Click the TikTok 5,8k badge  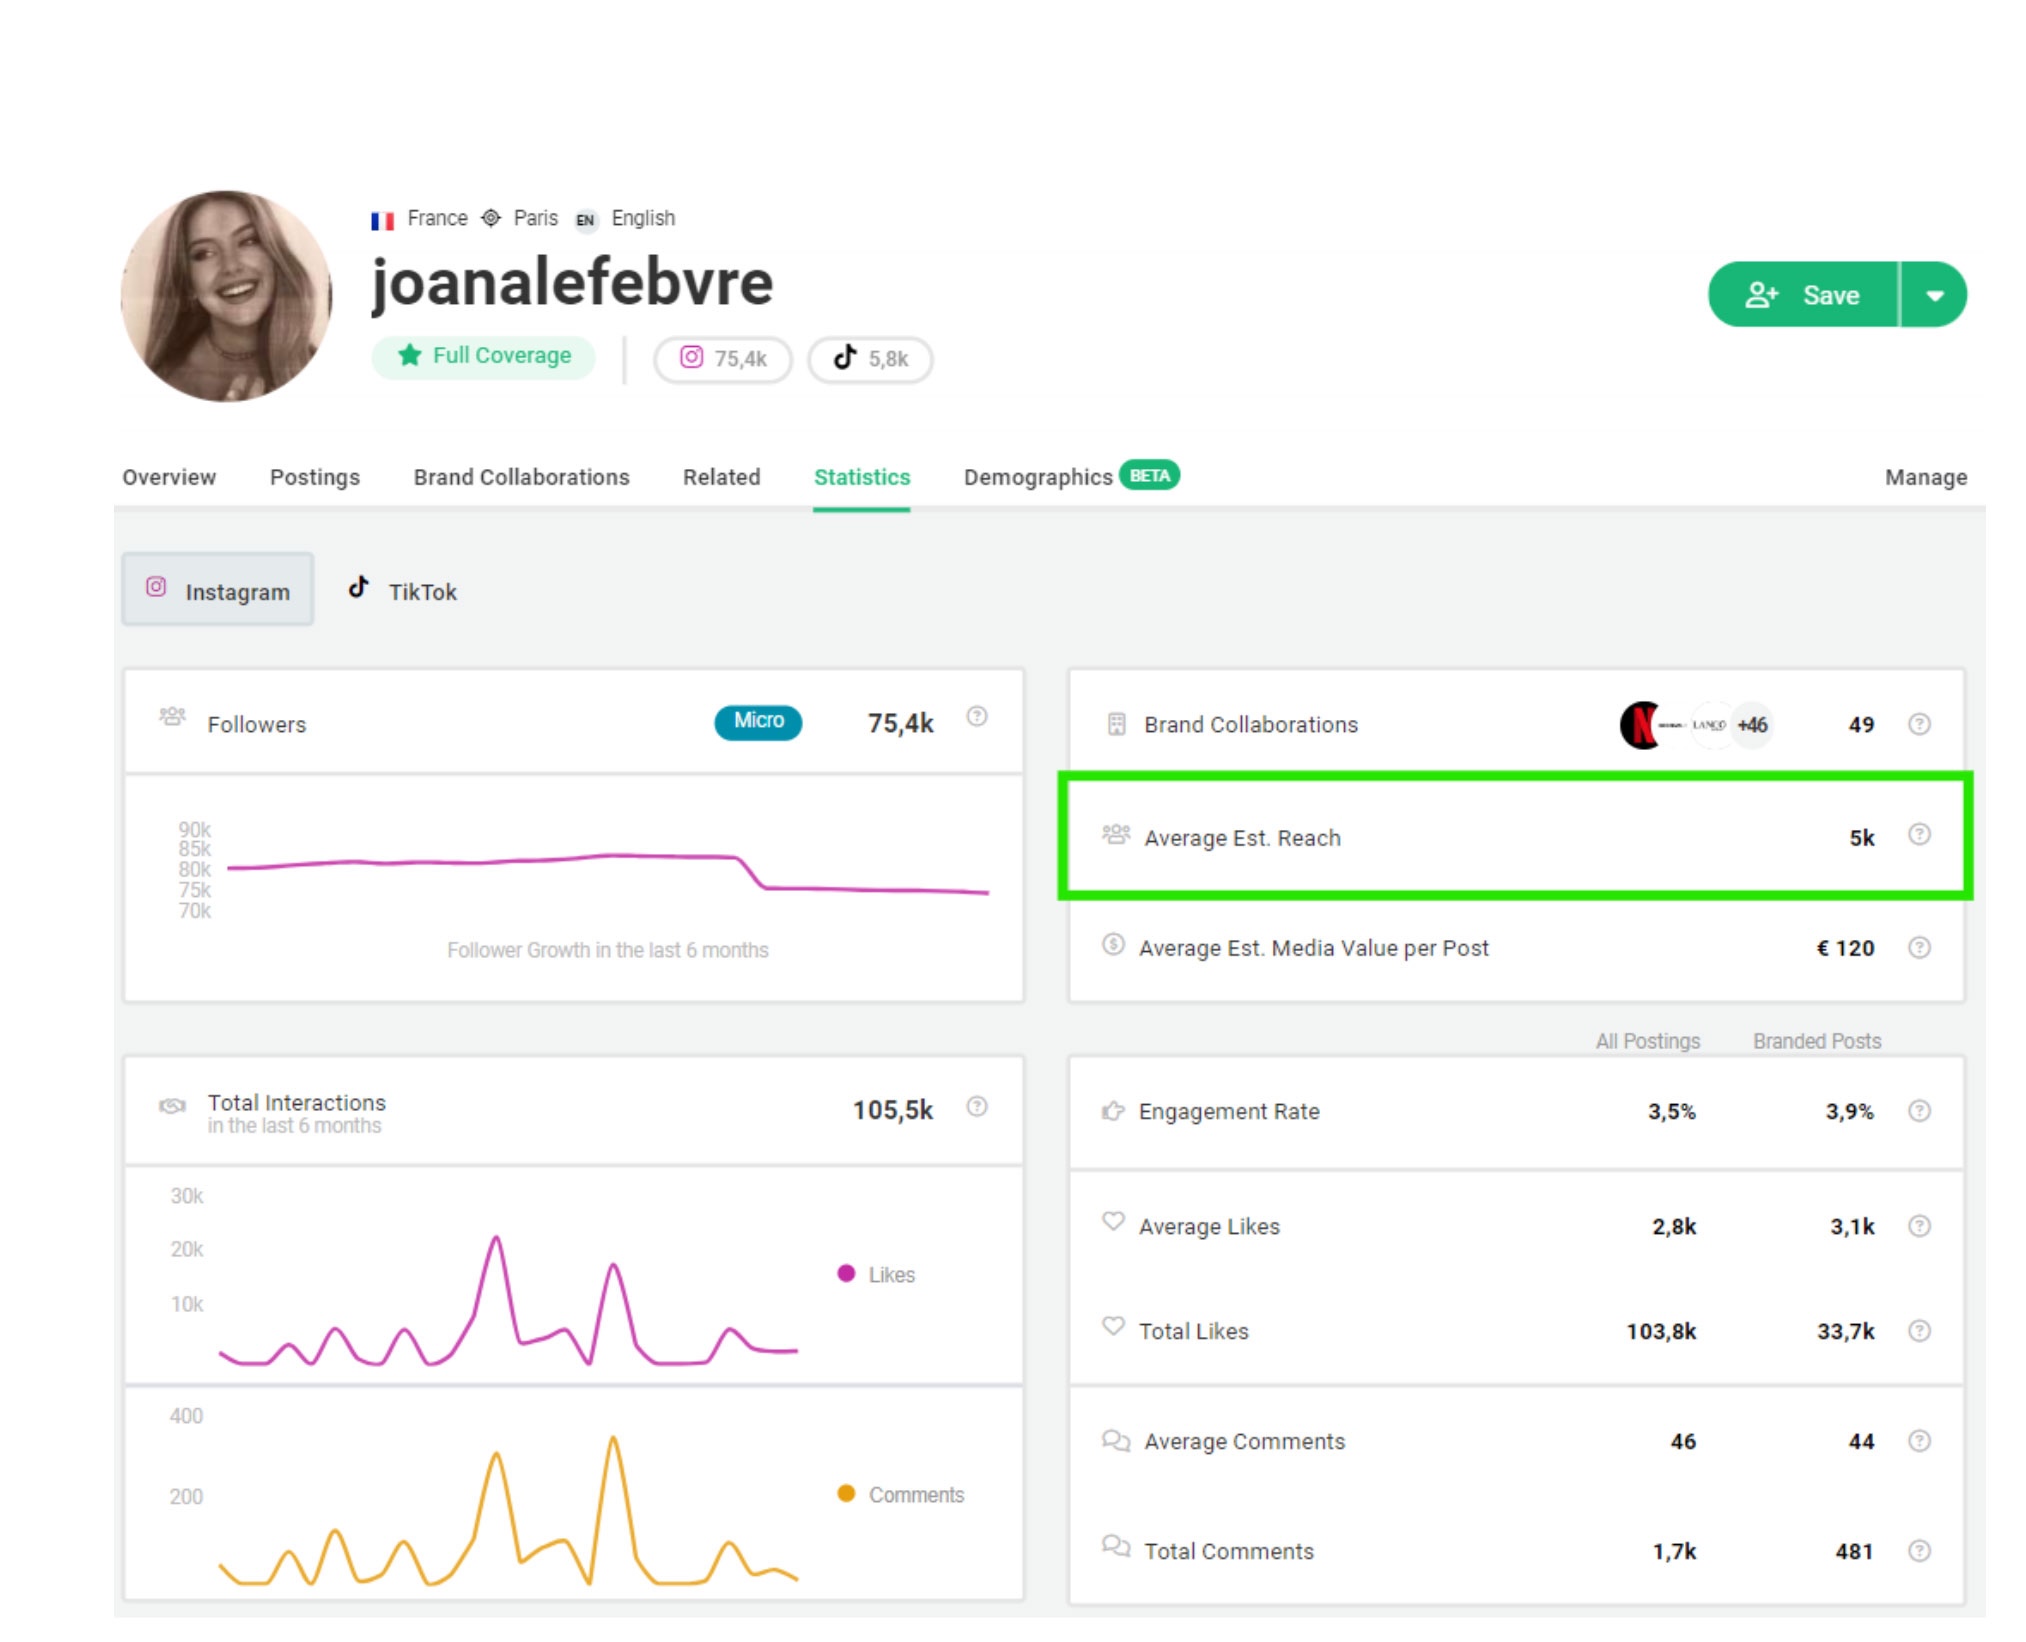click(869, 358)
